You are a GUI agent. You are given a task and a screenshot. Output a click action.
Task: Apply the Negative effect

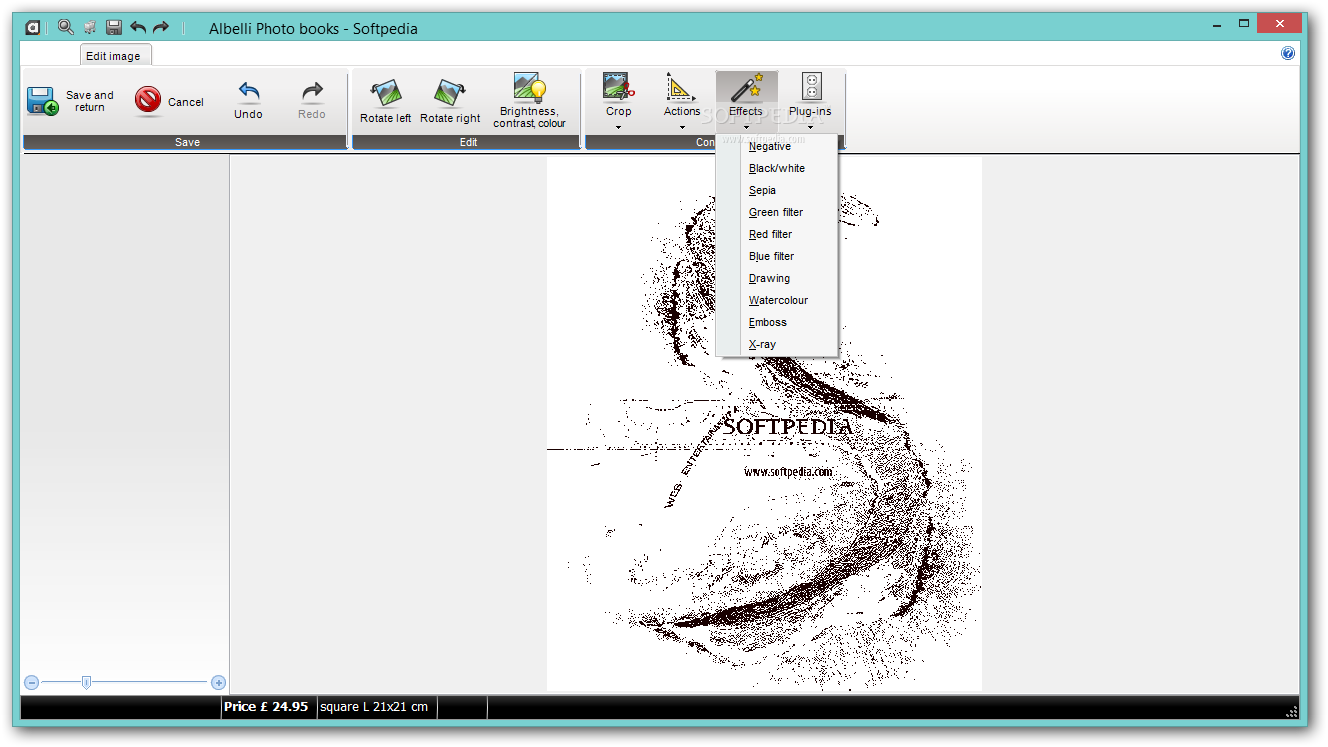pyautogui.click(x=777, y=146)
